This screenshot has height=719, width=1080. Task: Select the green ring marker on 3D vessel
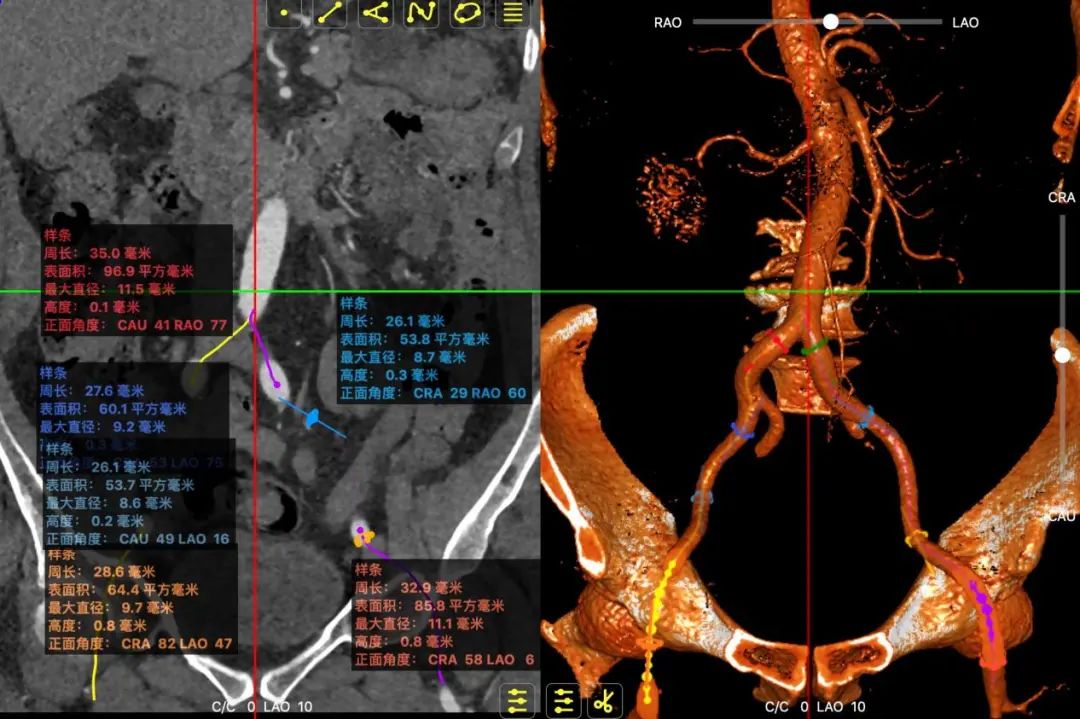[x=816, y=347]
